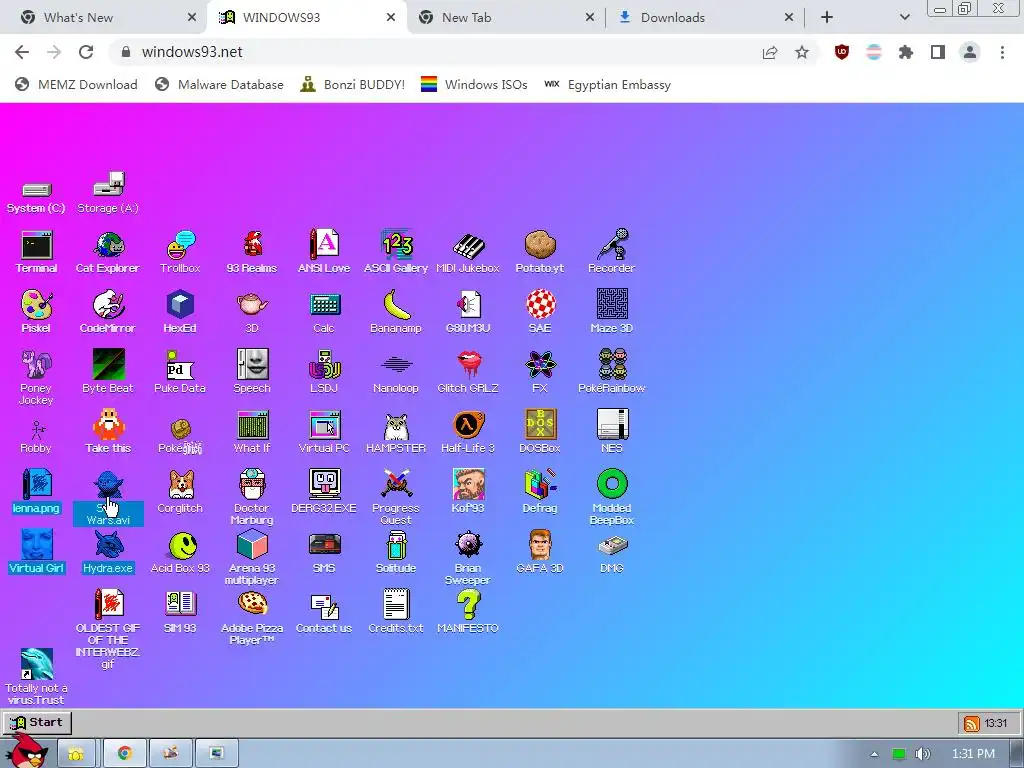Viewport: 1024px width, 768px height.
Task: Open HexEd cube icon
Action: click(180, 312)
